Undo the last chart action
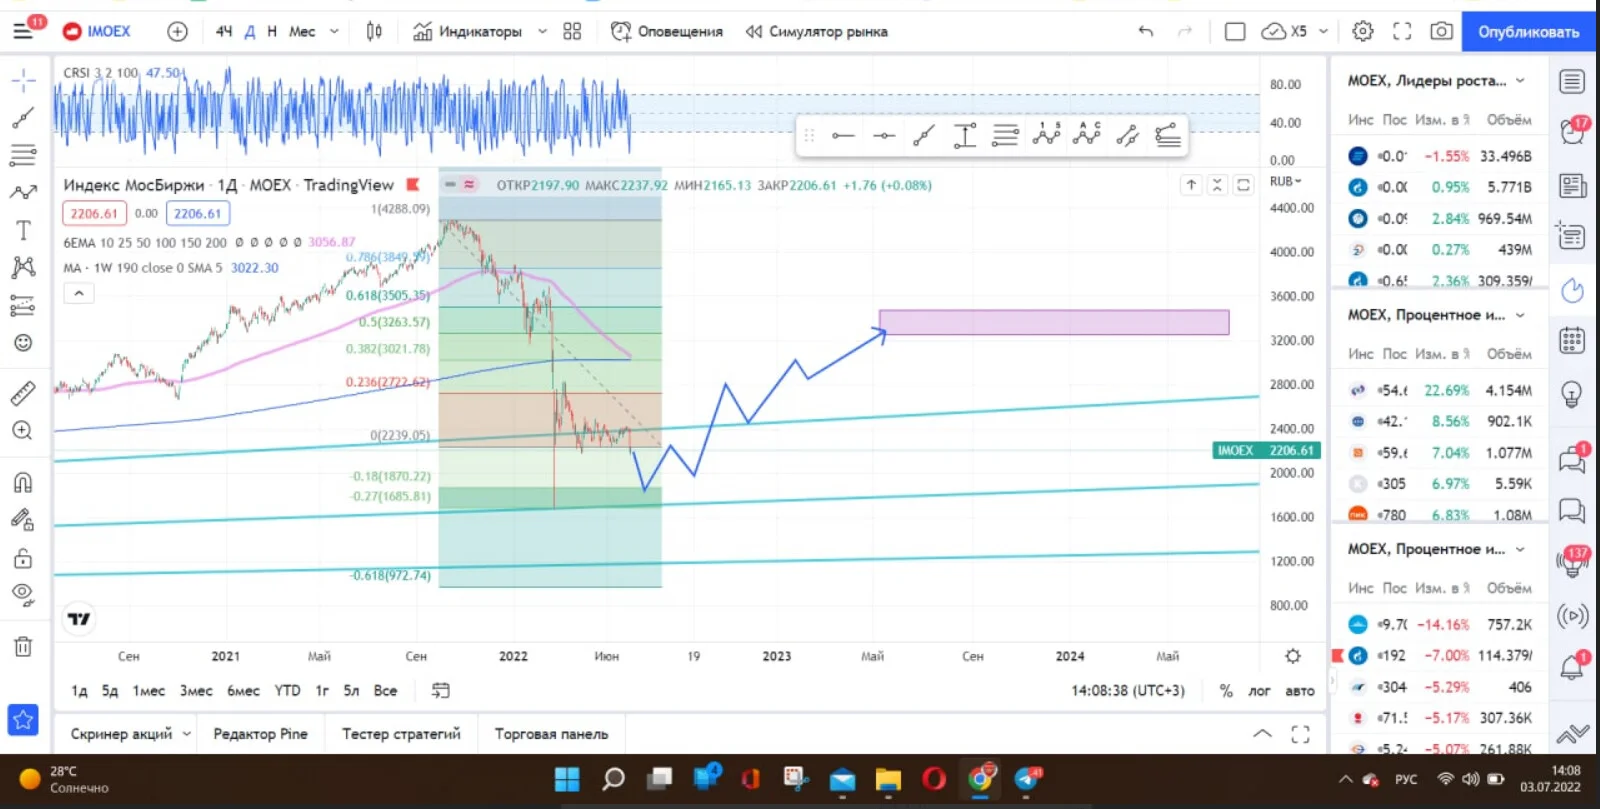Image resolution: width=1600 pixels, height=809 pixels. tap(1146, 31)
